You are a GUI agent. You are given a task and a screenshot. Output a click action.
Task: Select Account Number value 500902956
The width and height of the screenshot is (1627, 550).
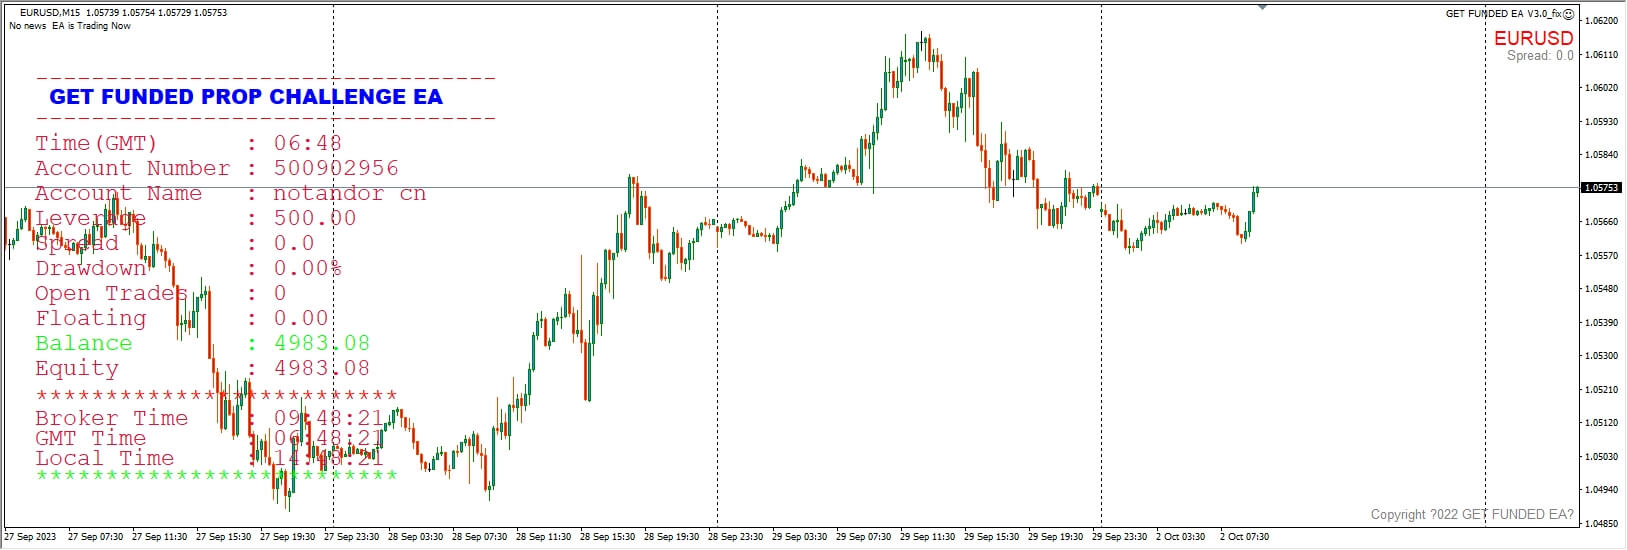(x=336, y=168)
